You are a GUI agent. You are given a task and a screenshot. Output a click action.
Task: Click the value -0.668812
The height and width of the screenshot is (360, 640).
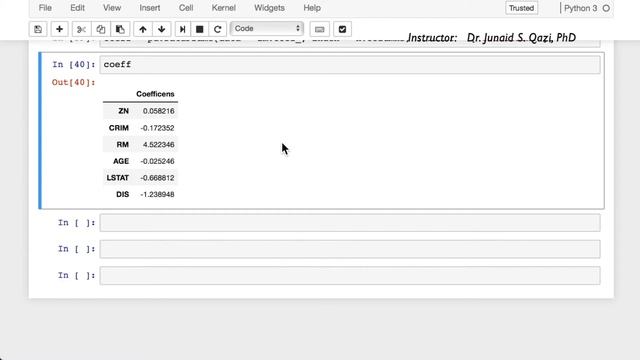(x=157, y=178)
